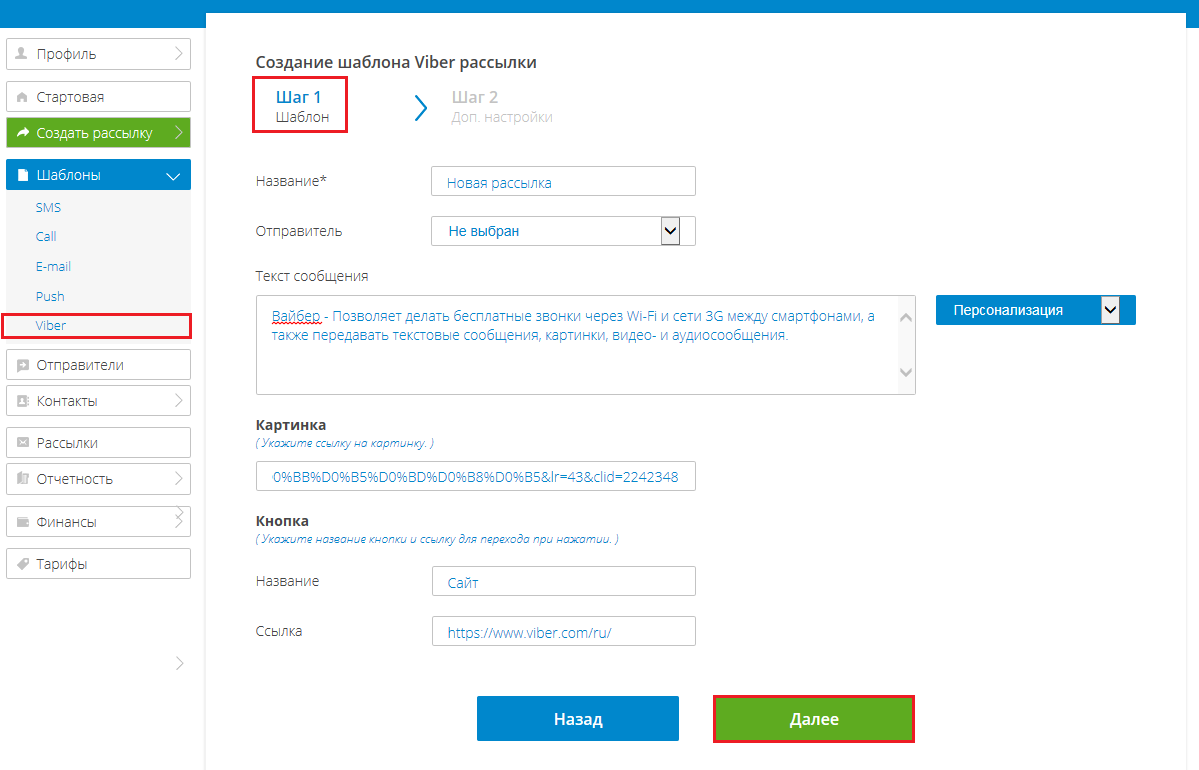
Task: Click the Финансы menu label
Action: [x=67, y=522]
